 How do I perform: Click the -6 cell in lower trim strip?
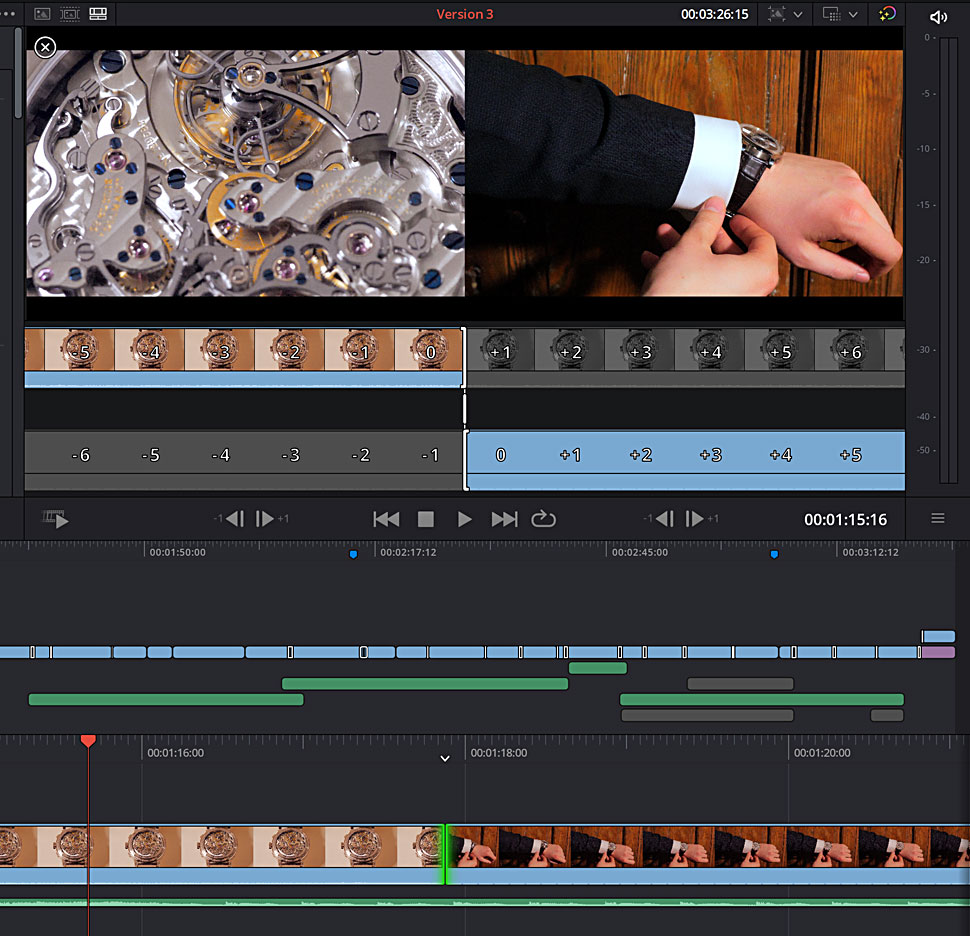pyautogui.click(x=80, y=455)
